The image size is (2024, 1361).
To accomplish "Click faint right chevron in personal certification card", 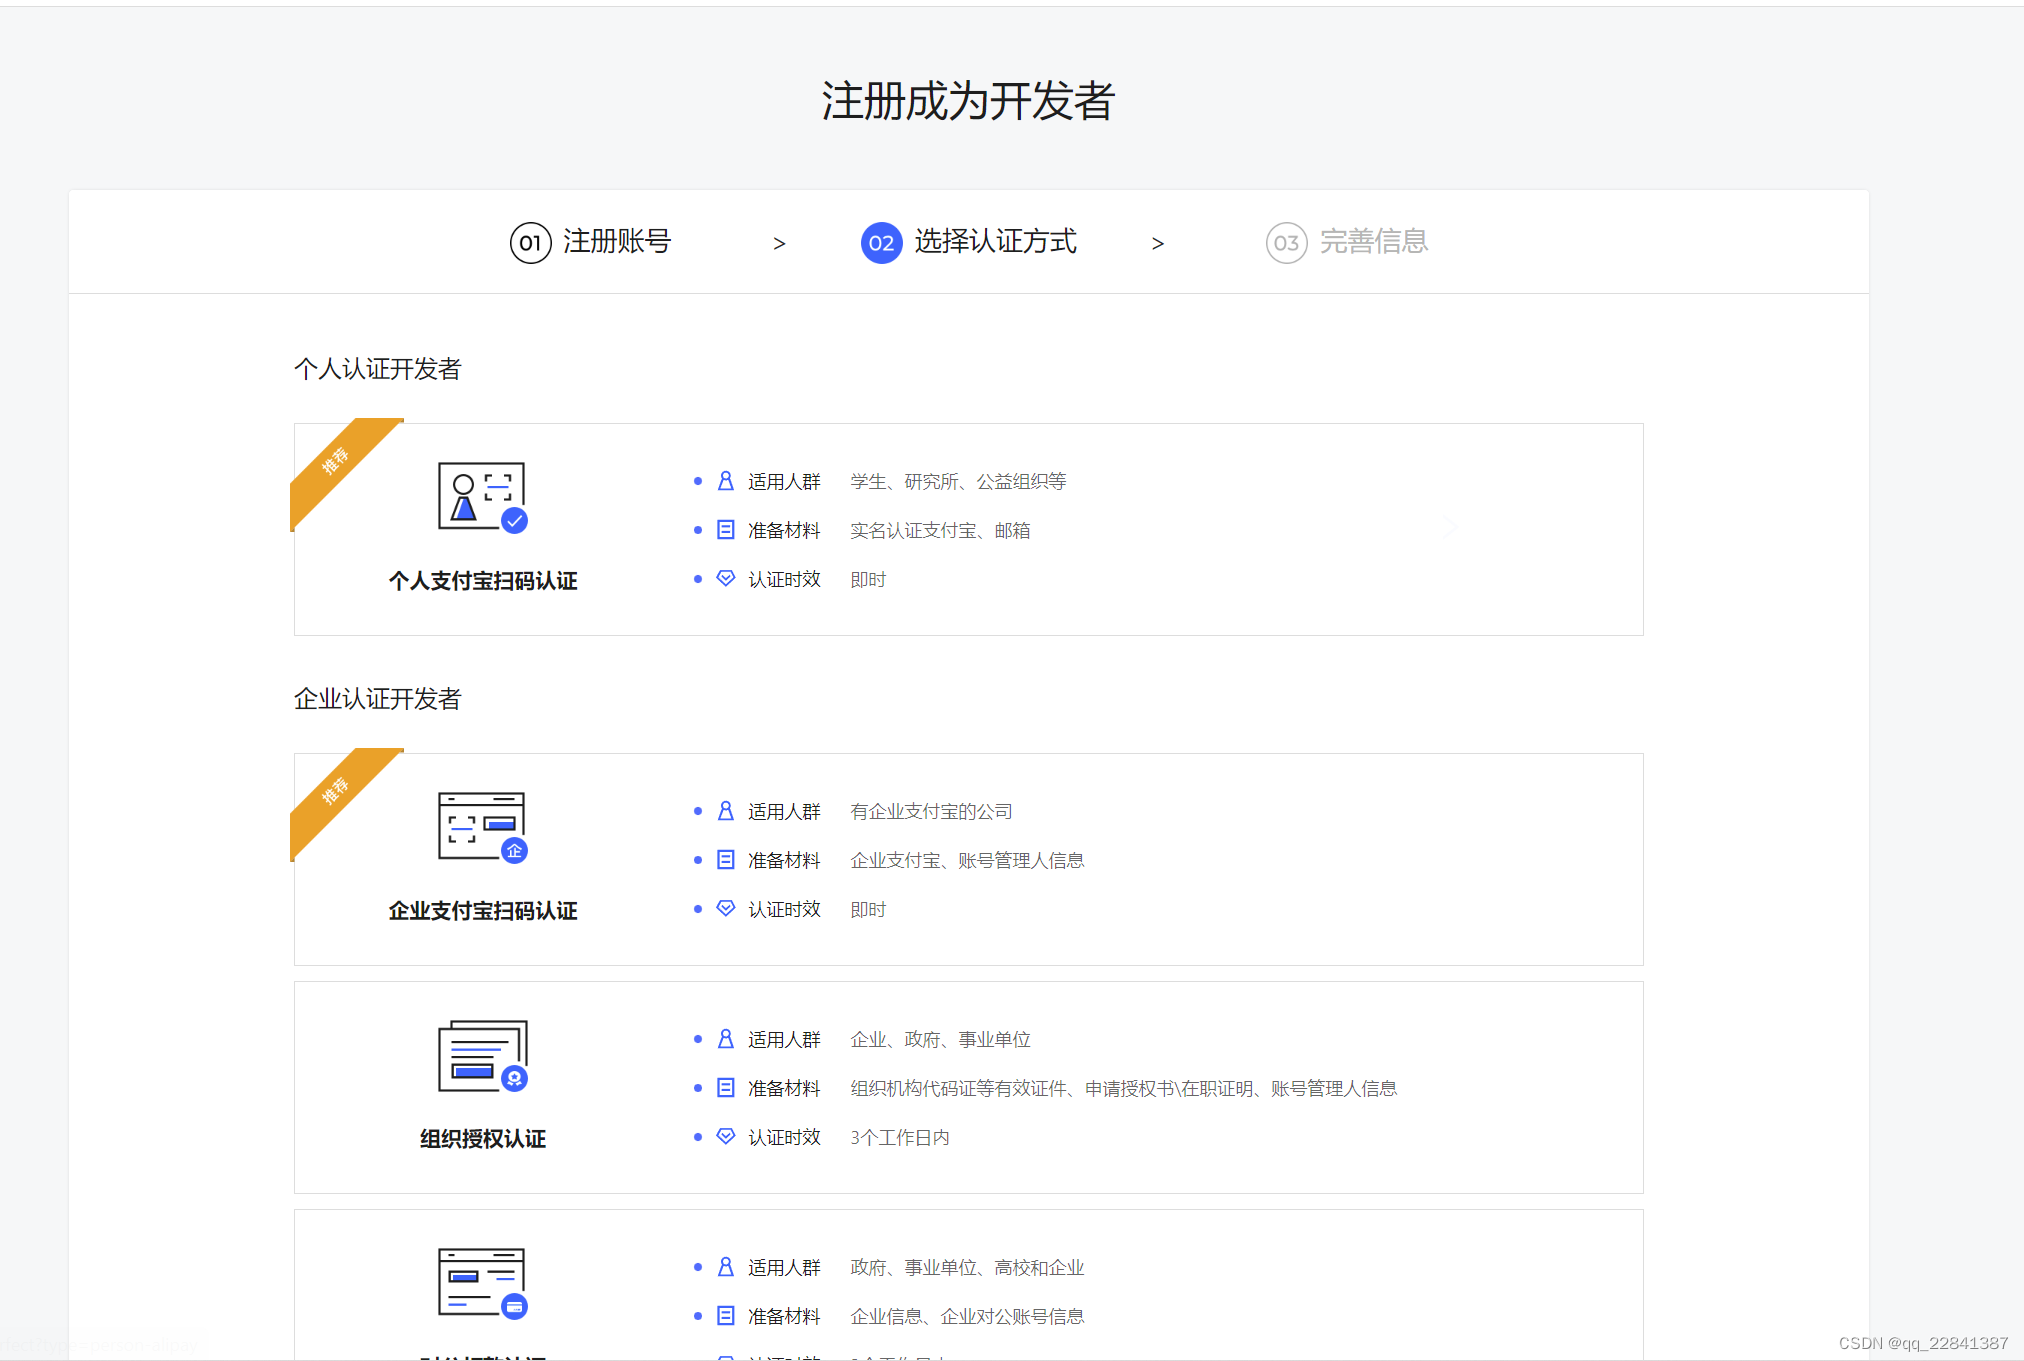I will [x=1450, y=528].
